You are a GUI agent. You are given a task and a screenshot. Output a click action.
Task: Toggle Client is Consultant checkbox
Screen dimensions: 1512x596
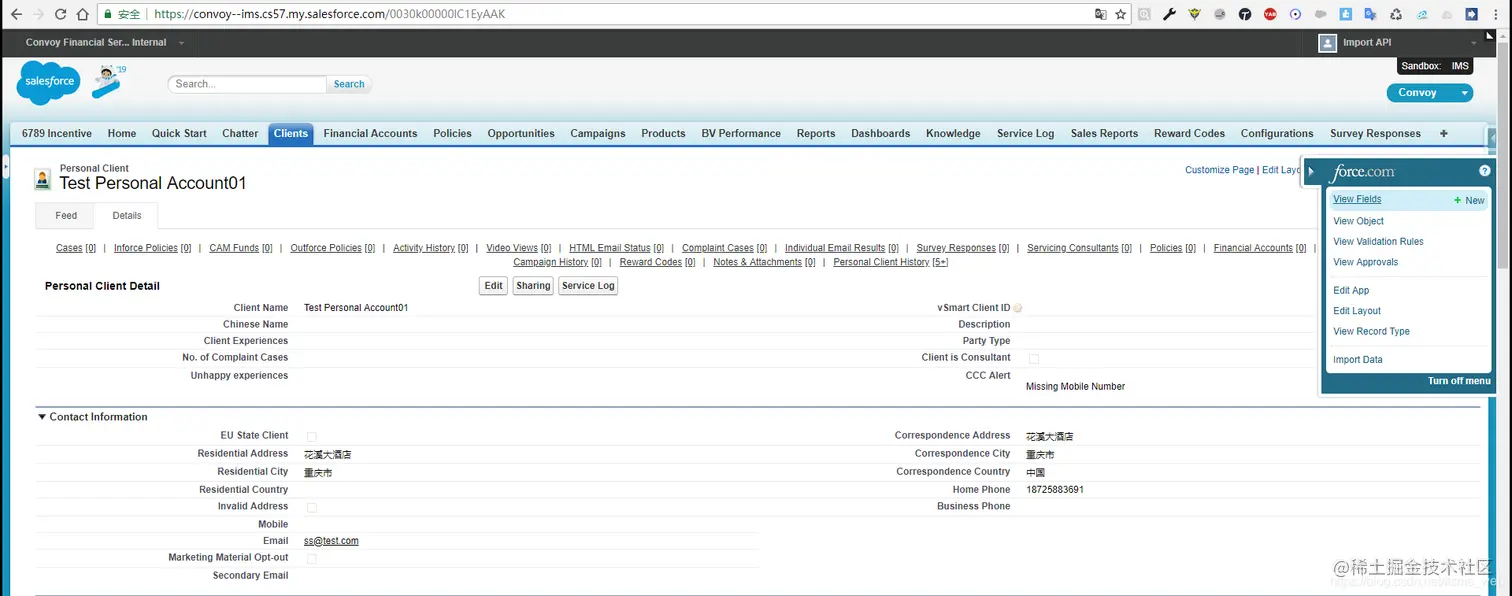[1033, 358]
